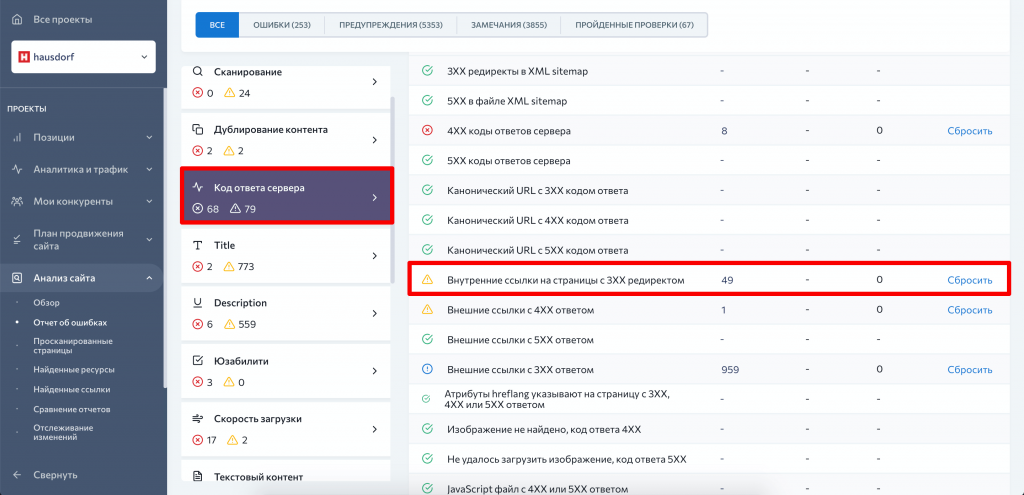The height and width of the screenshot is (495, 1024).
Task: Click Сбросить for Внешние ссылки с 3XX ответом
Action: pyautogui.click(x=969, y=370)
